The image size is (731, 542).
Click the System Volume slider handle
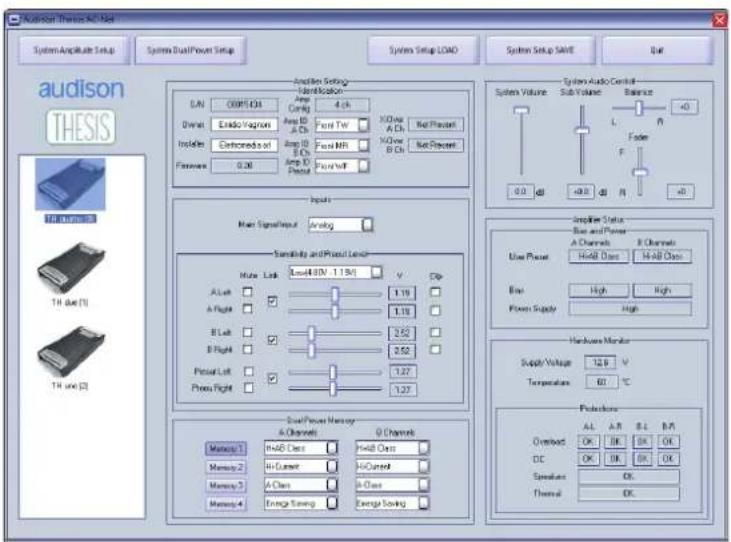click(521, 110)
